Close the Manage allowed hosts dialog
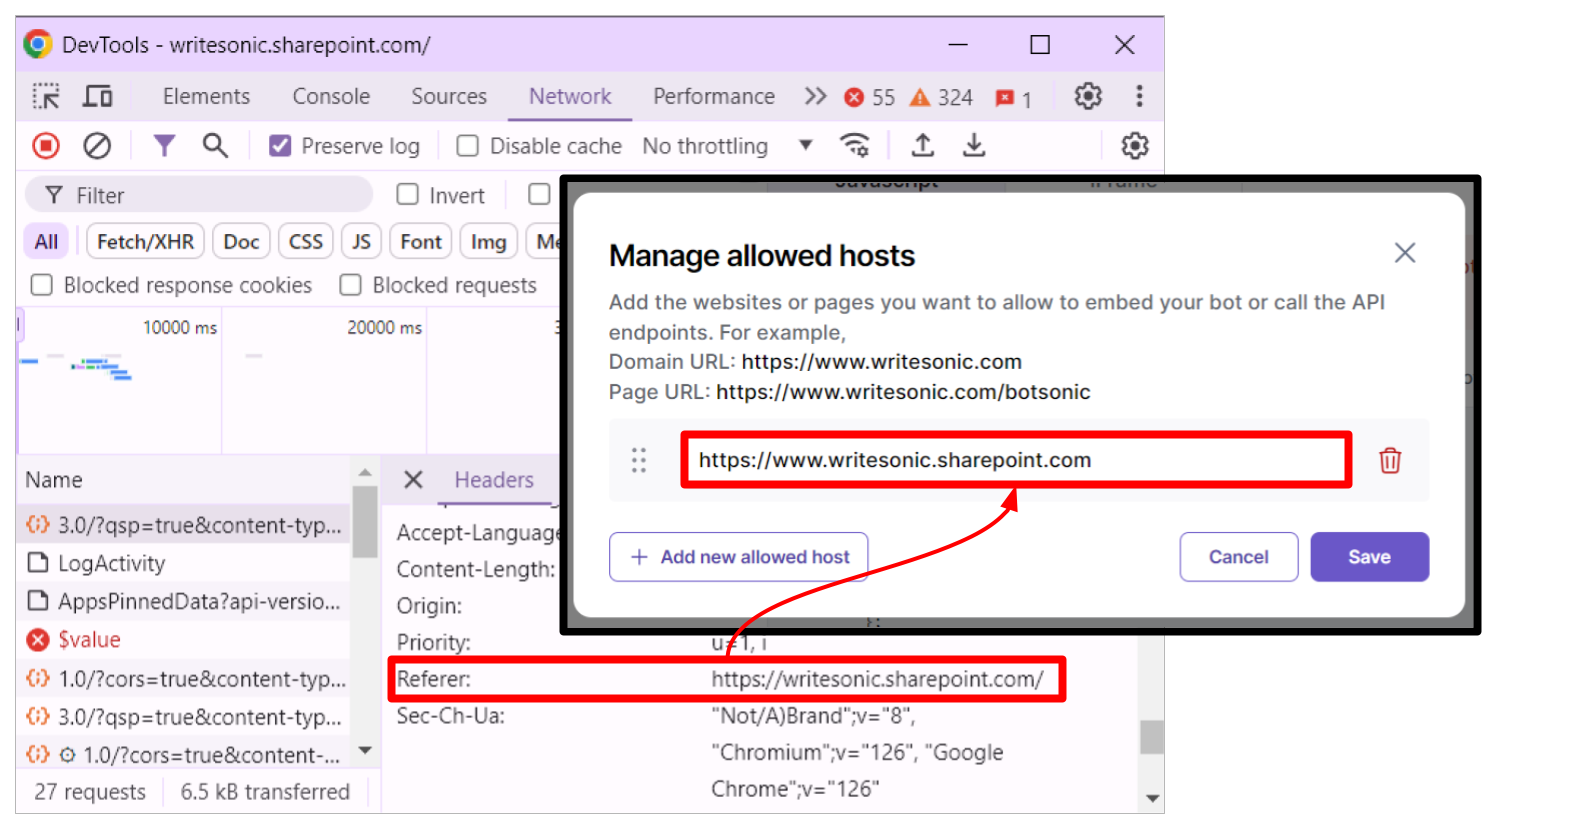 tap(1405, 253)
